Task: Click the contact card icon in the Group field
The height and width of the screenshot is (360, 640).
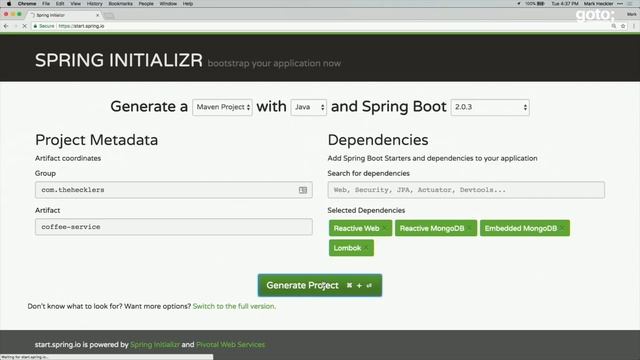Action: [303, 190]
